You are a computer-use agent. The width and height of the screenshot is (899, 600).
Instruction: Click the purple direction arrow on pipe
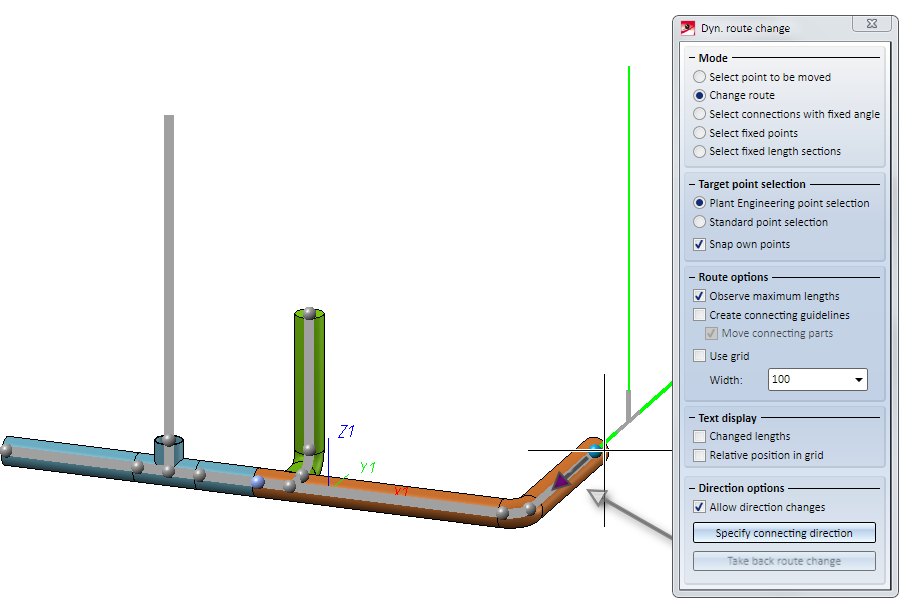pos(562,481)
